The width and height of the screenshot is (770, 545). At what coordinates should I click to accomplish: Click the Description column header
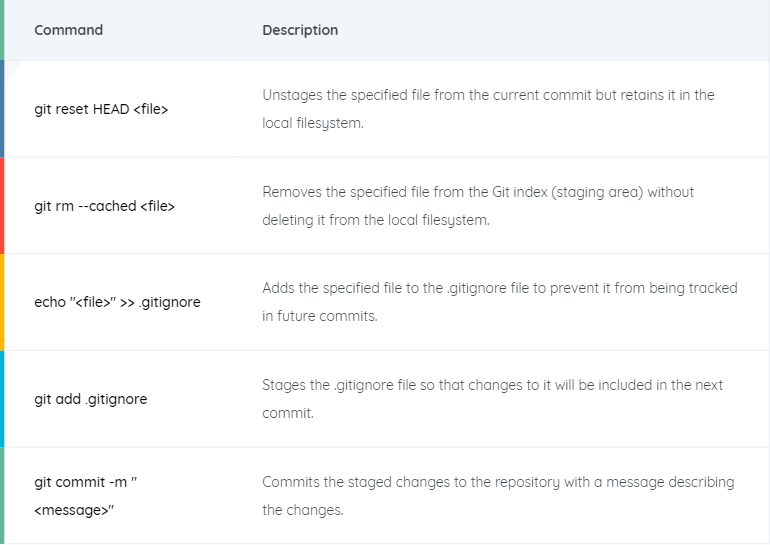300,30
